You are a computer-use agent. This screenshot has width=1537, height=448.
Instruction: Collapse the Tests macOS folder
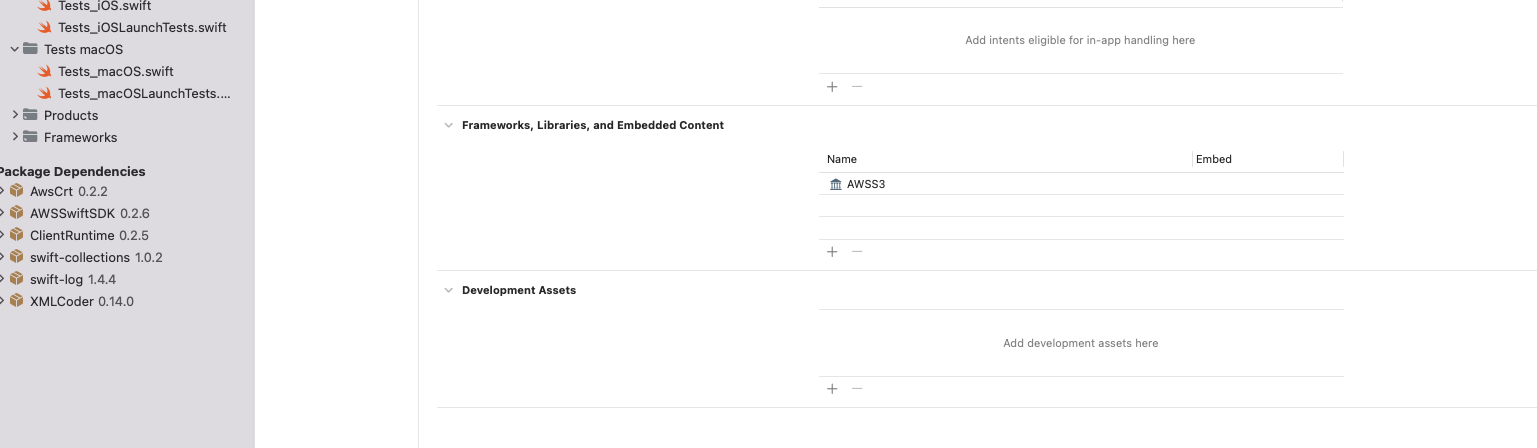click(15, 49)
